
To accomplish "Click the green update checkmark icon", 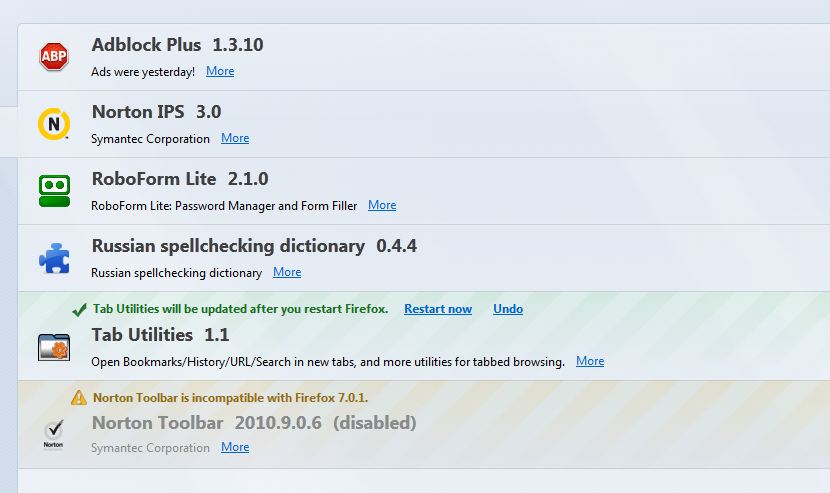I will click(x=79, y=310).
